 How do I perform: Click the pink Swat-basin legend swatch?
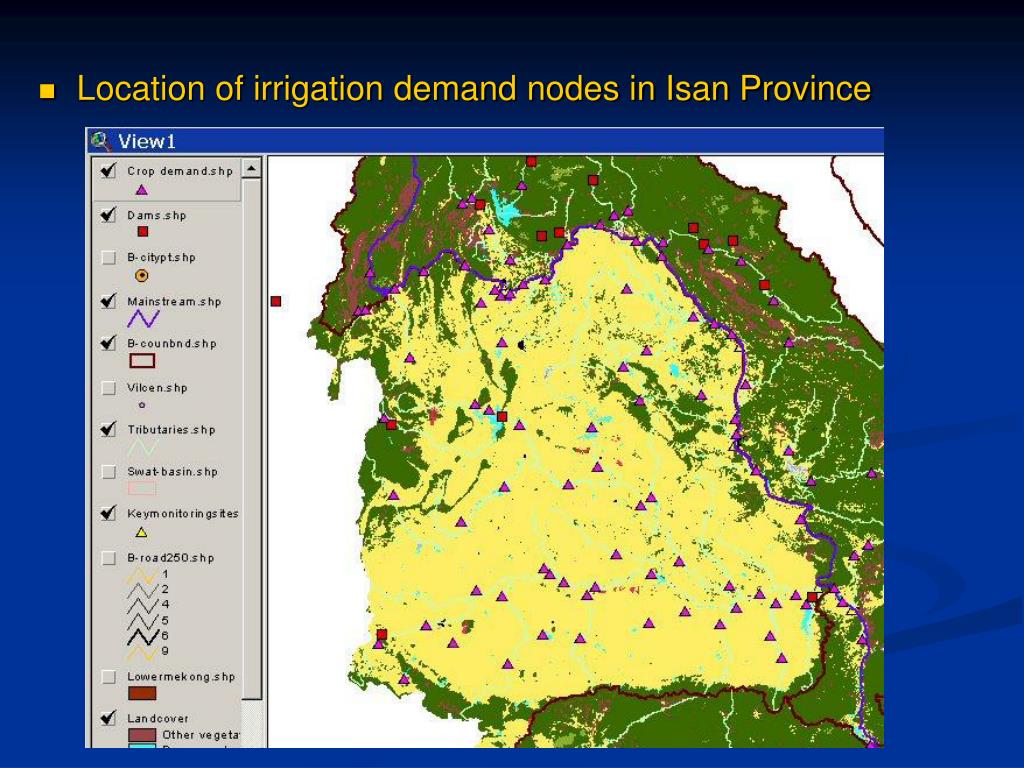[142, 488]
